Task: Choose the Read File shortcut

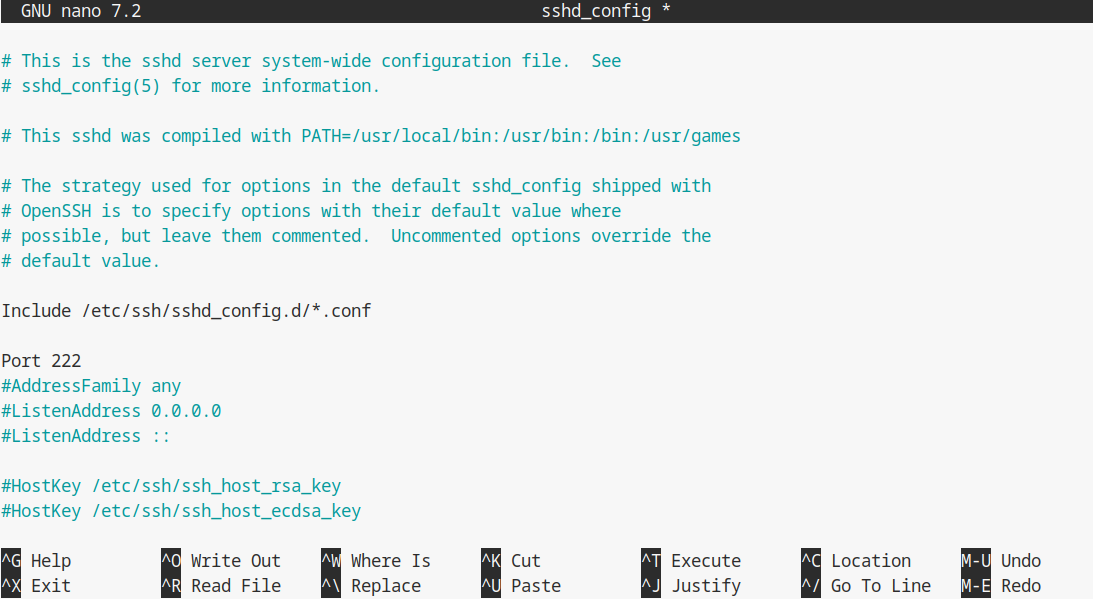Action: (235, 586)
